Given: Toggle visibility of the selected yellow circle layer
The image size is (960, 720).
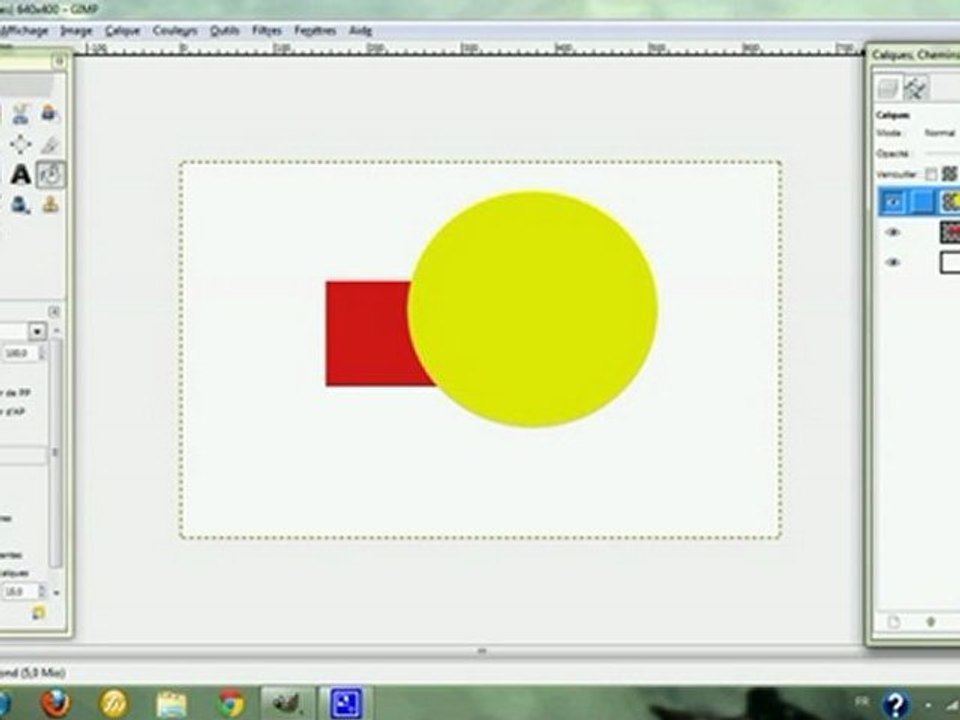Looking at the screenshot, I should (893, 203).
